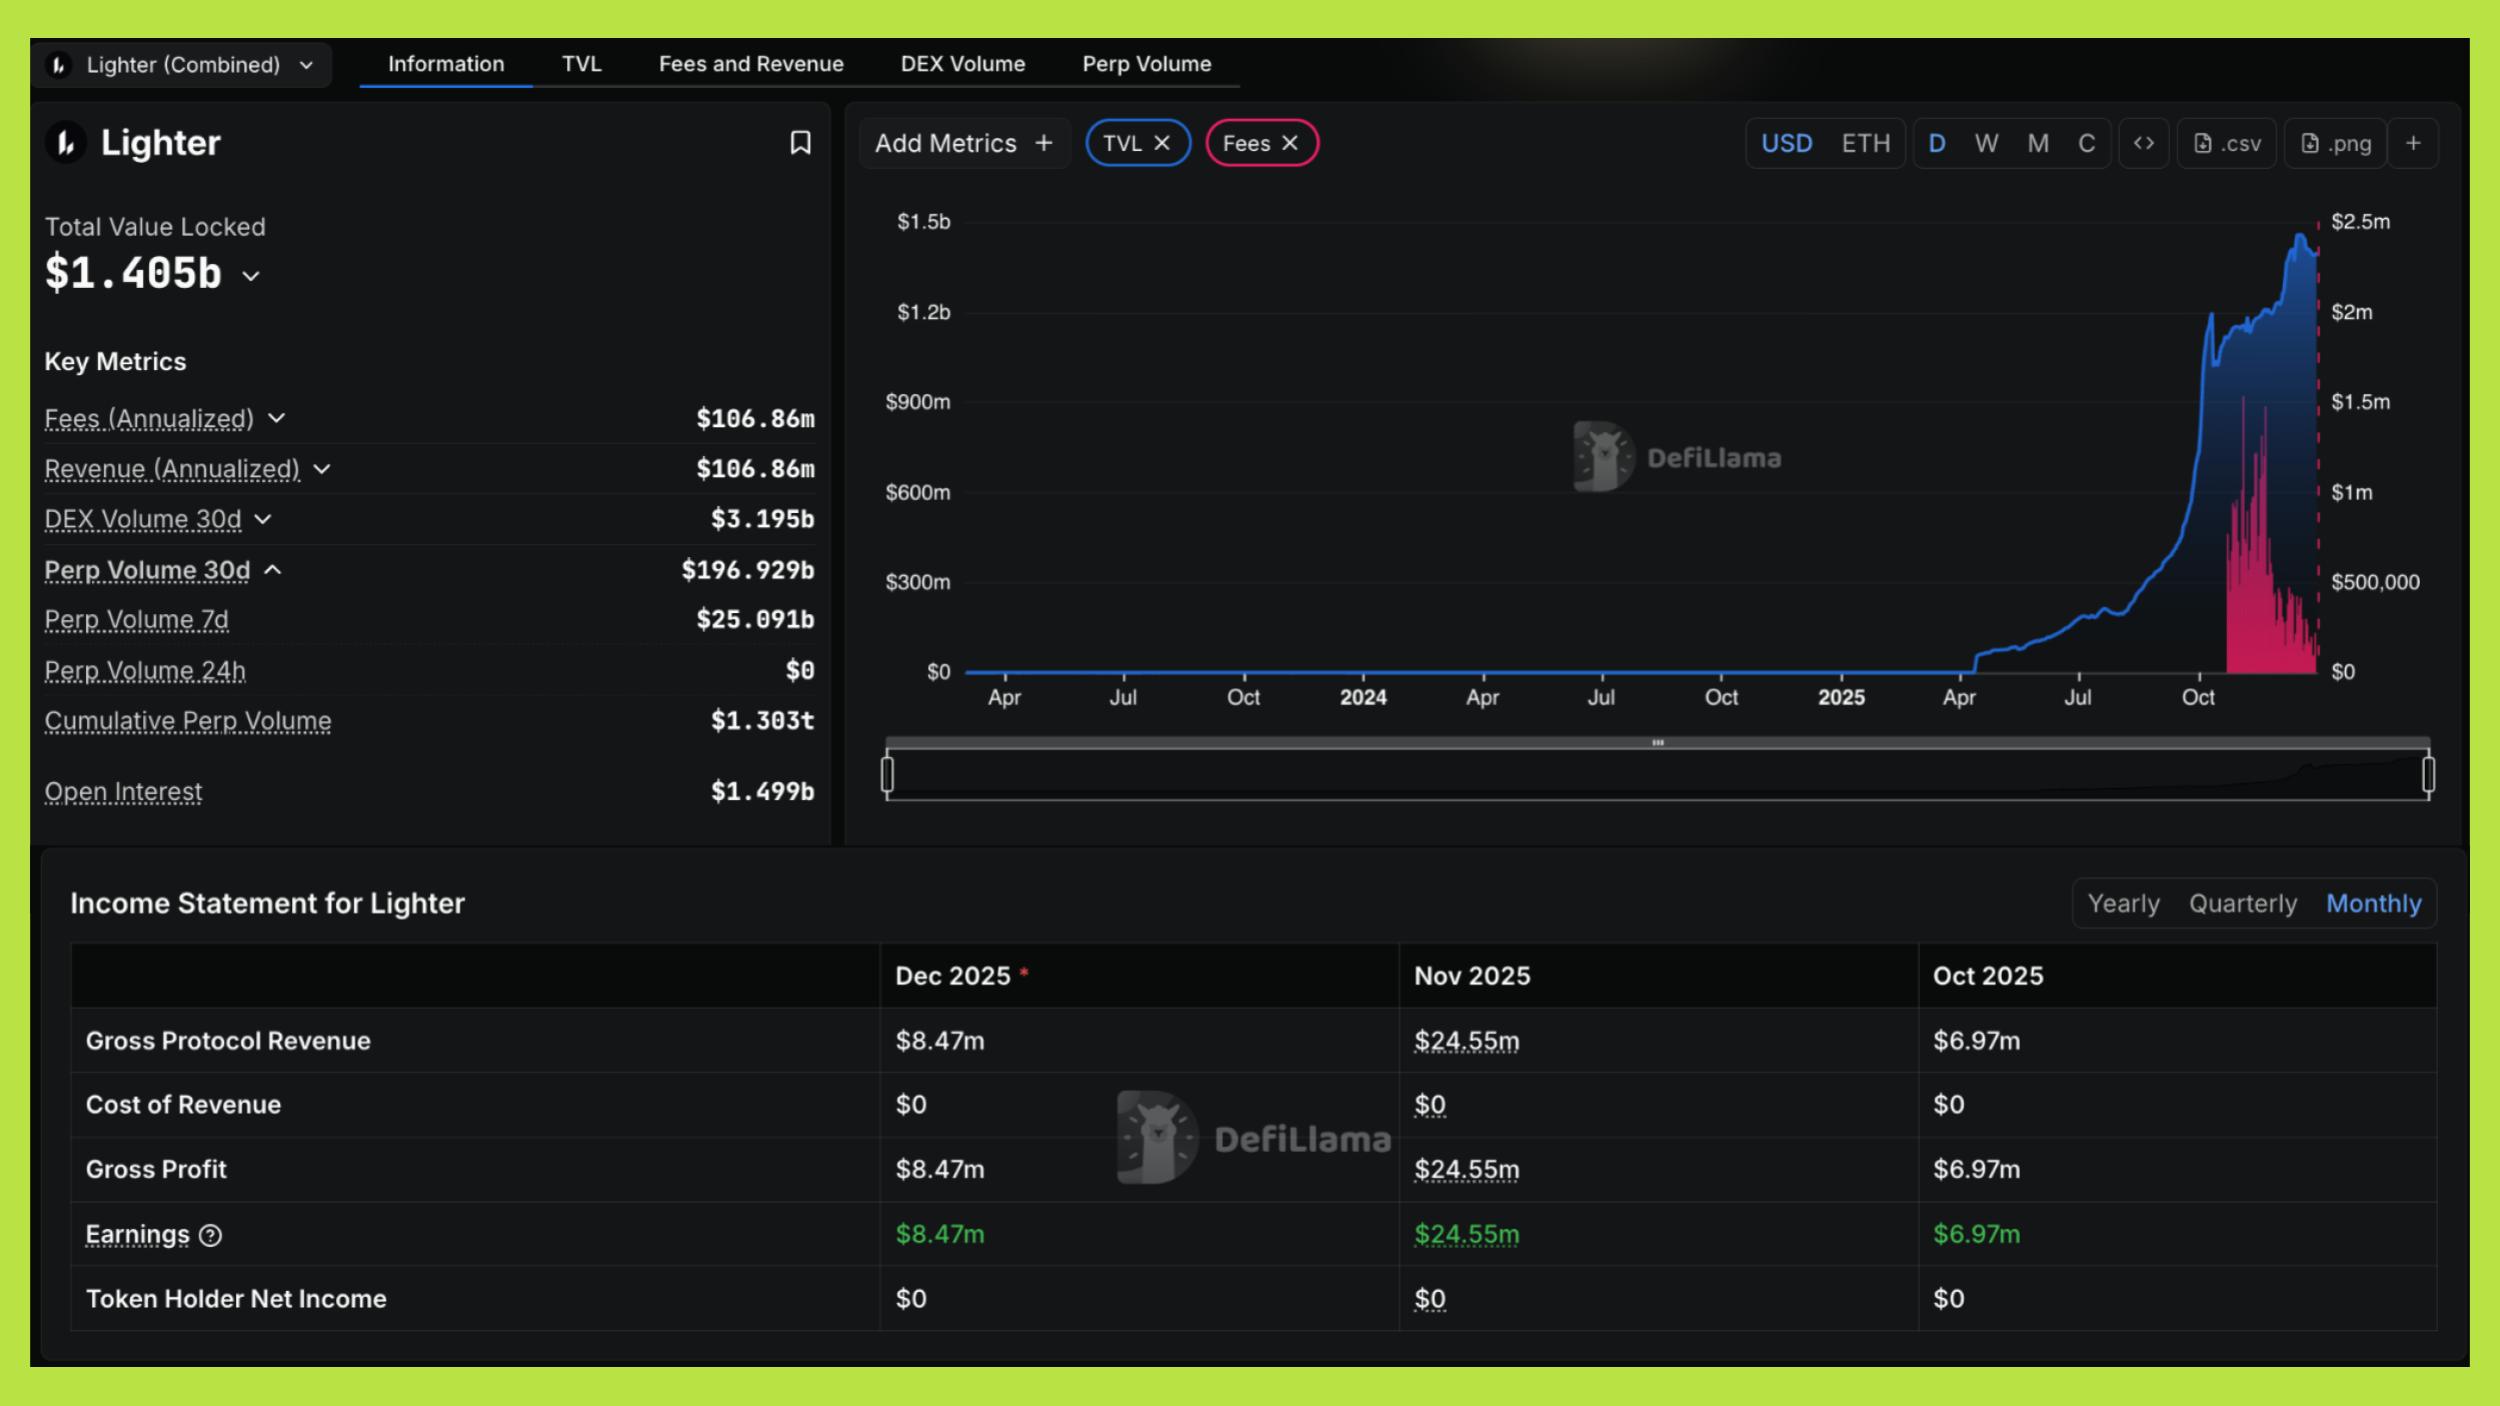Open the Lighter (Combined) dropdown
Screen dimensions: 2500x1406
182,65
